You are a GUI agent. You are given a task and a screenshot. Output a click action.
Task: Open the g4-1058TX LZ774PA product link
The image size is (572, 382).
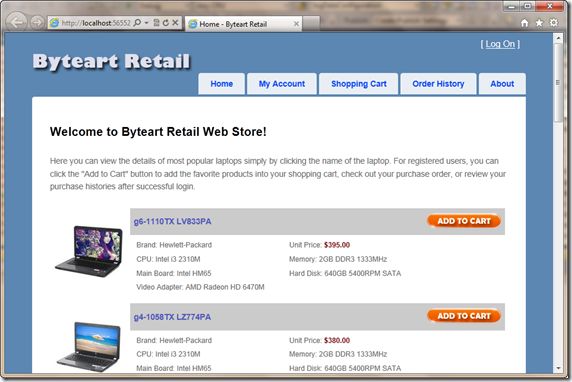click(172, 317)
